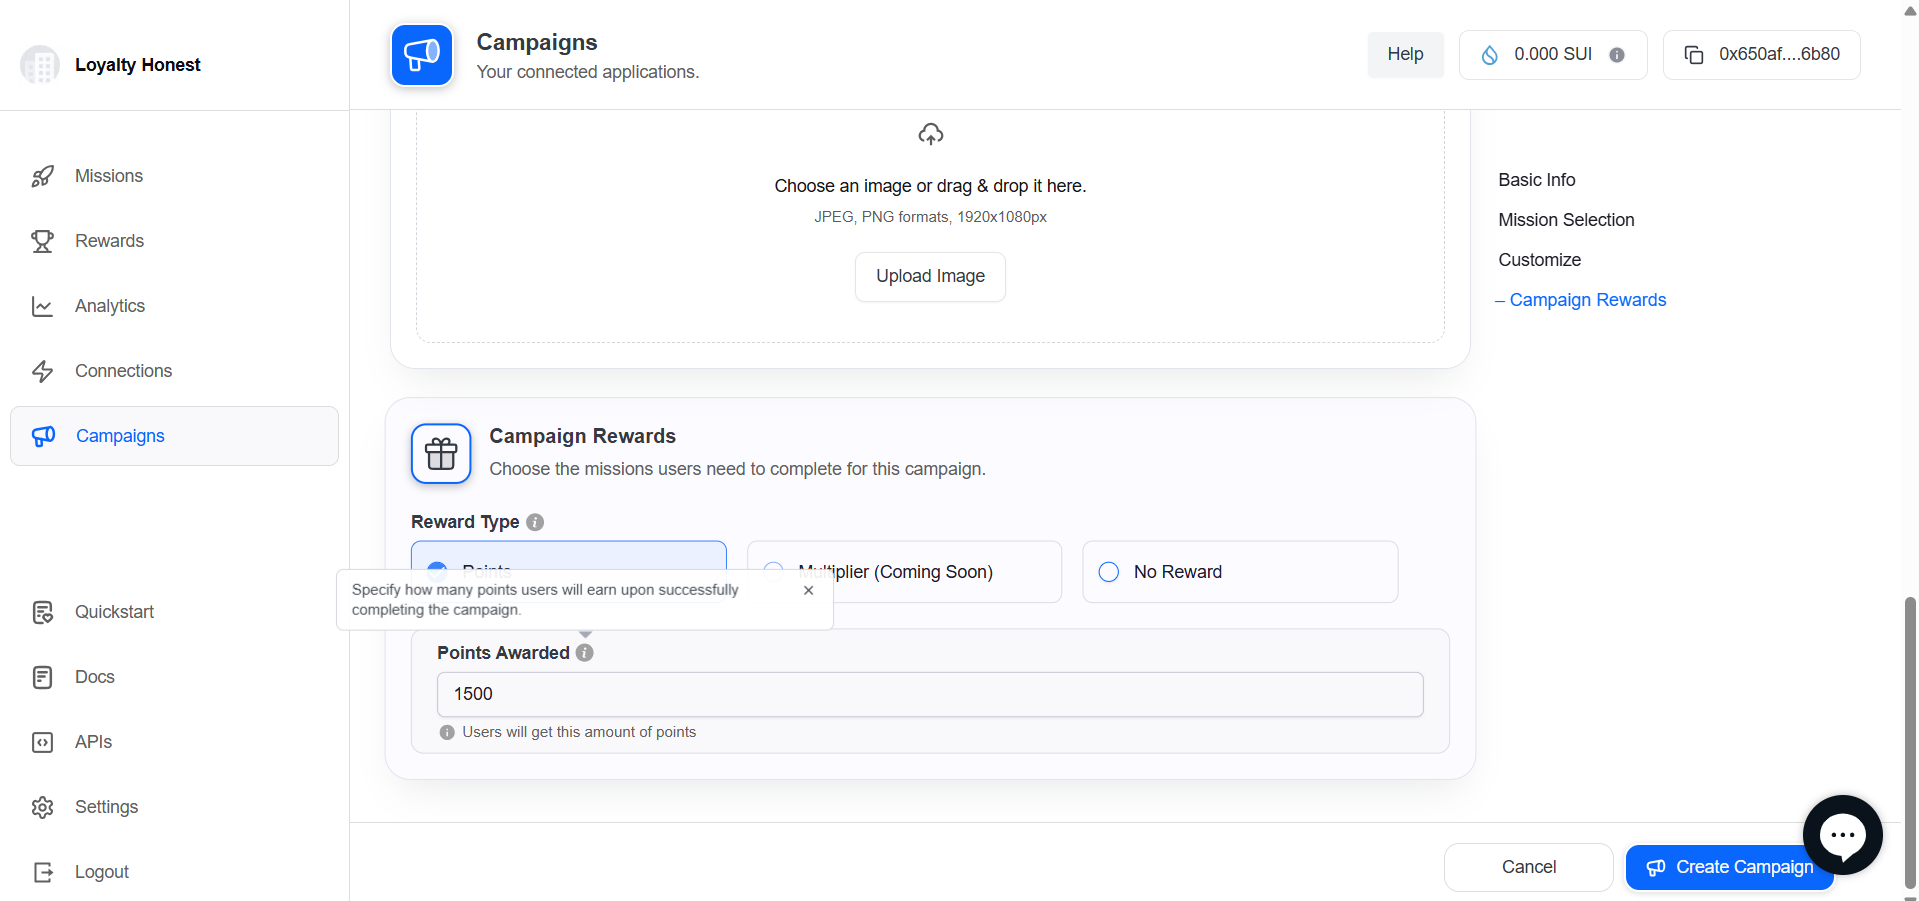Image resolution: width=1919 pixels, height=901 pixels.
Task: Jump to Campaign Rewards section
Action: point(1587,300)
